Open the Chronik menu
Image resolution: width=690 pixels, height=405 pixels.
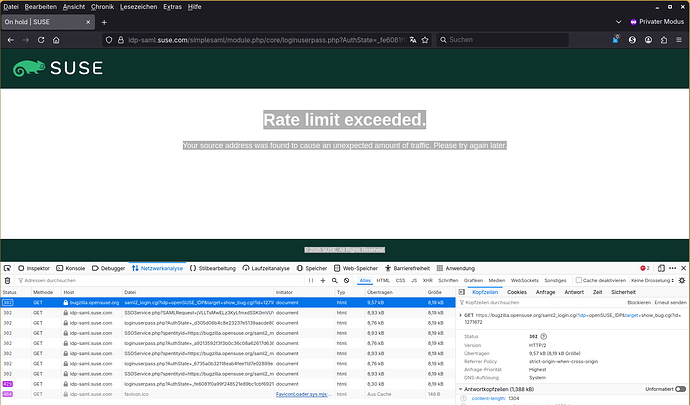point(102,7)
